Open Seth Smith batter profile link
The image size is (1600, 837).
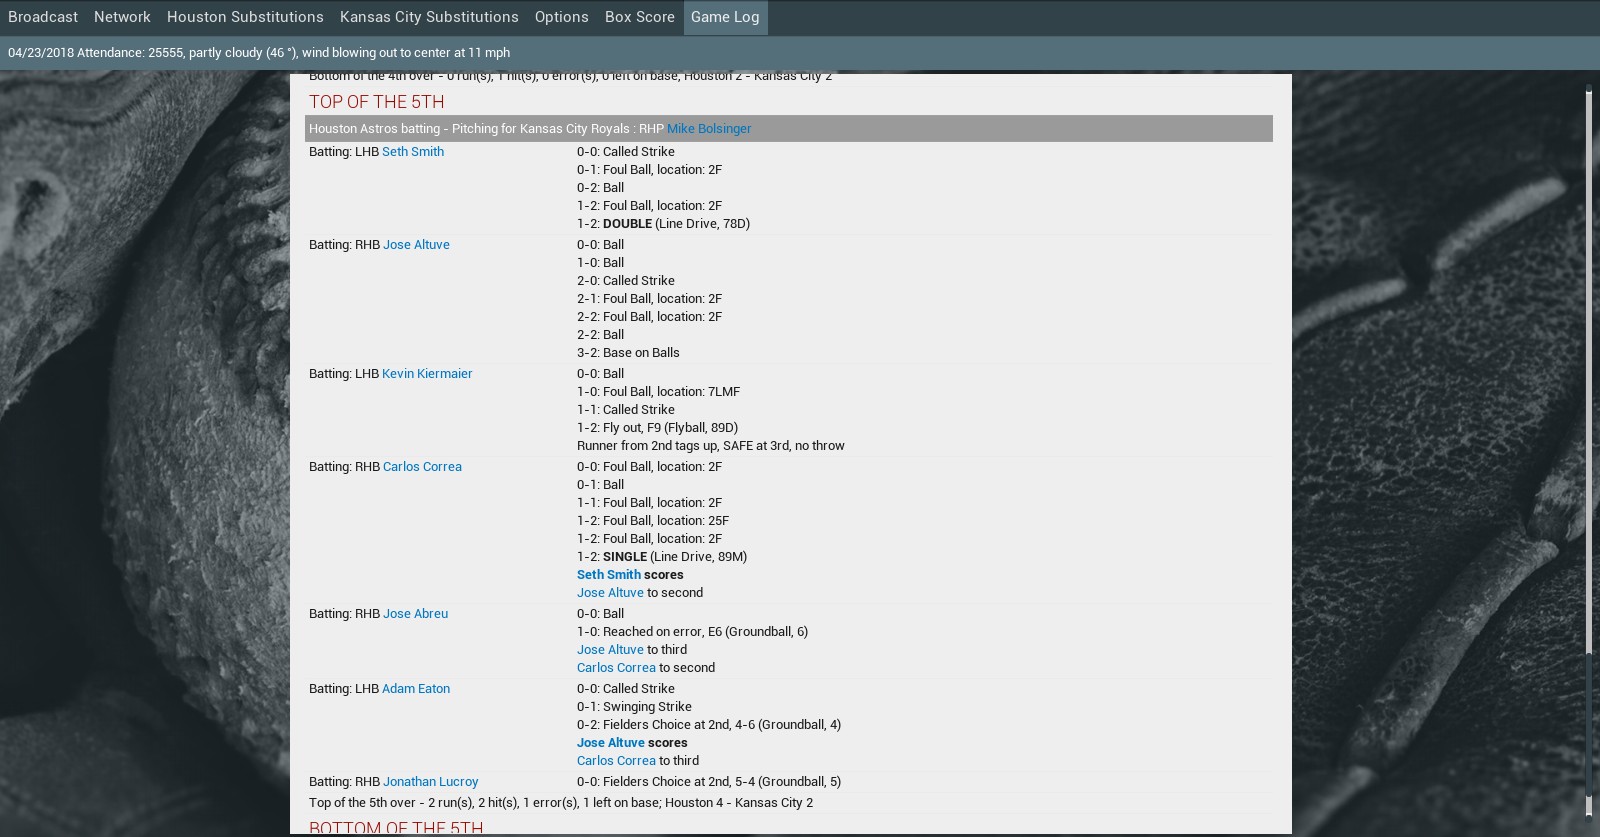click(412, 152)
